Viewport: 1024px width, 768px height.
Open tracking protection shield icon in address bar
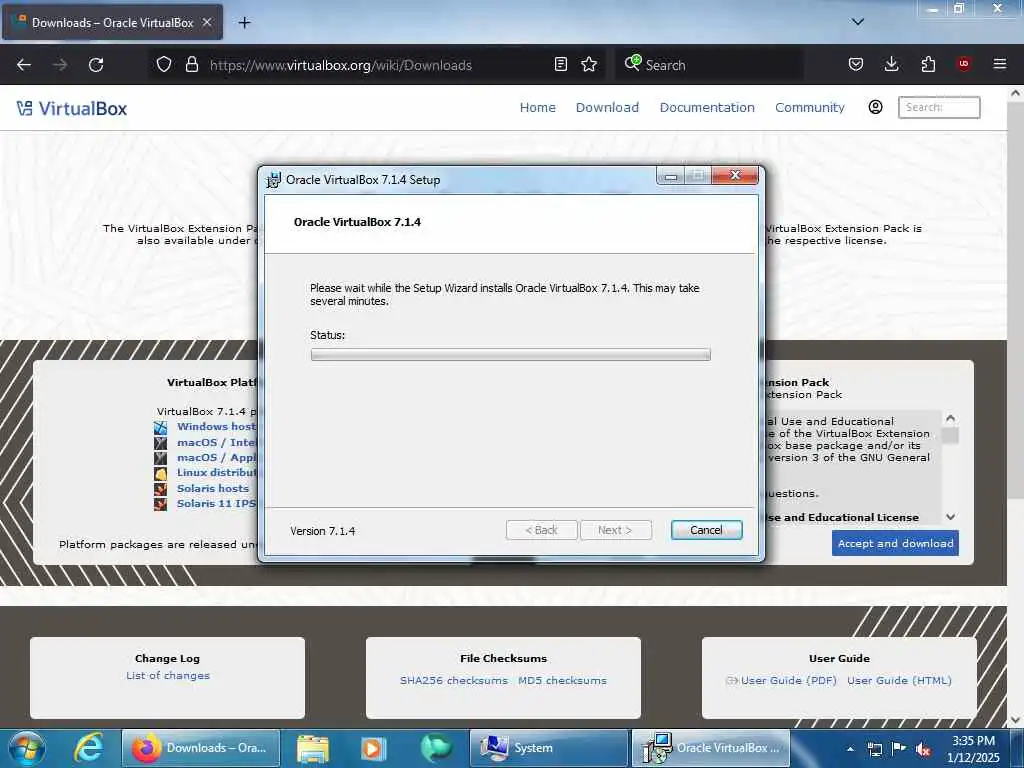pos(164,65)
